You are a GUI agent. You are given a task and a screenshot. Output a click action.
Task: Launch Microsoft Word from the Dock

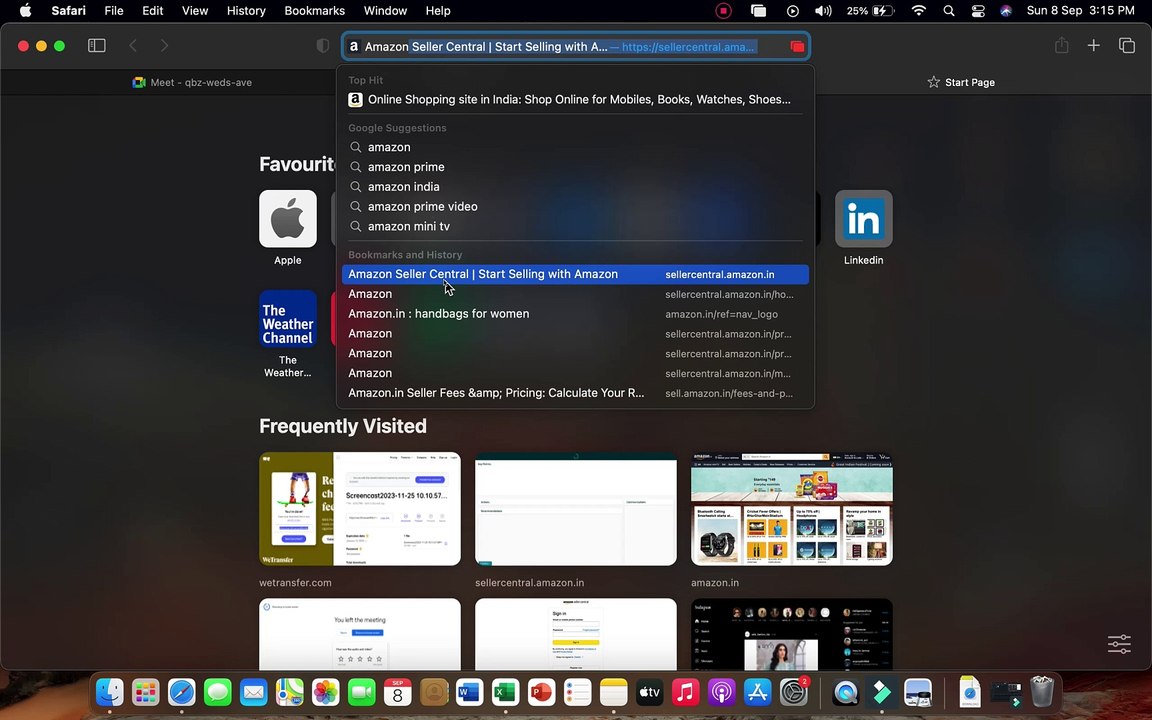[x=469, y=692]
